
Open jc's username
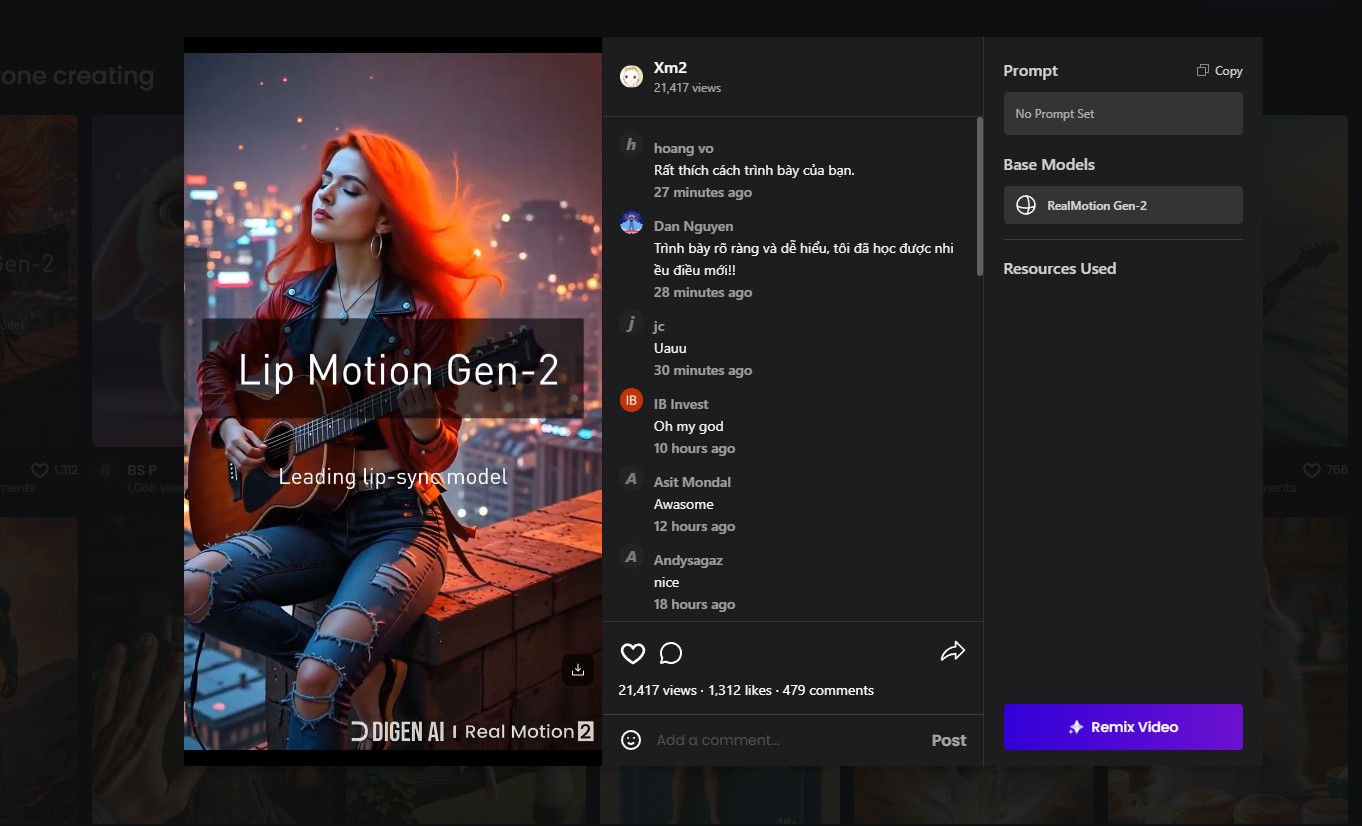659,326
